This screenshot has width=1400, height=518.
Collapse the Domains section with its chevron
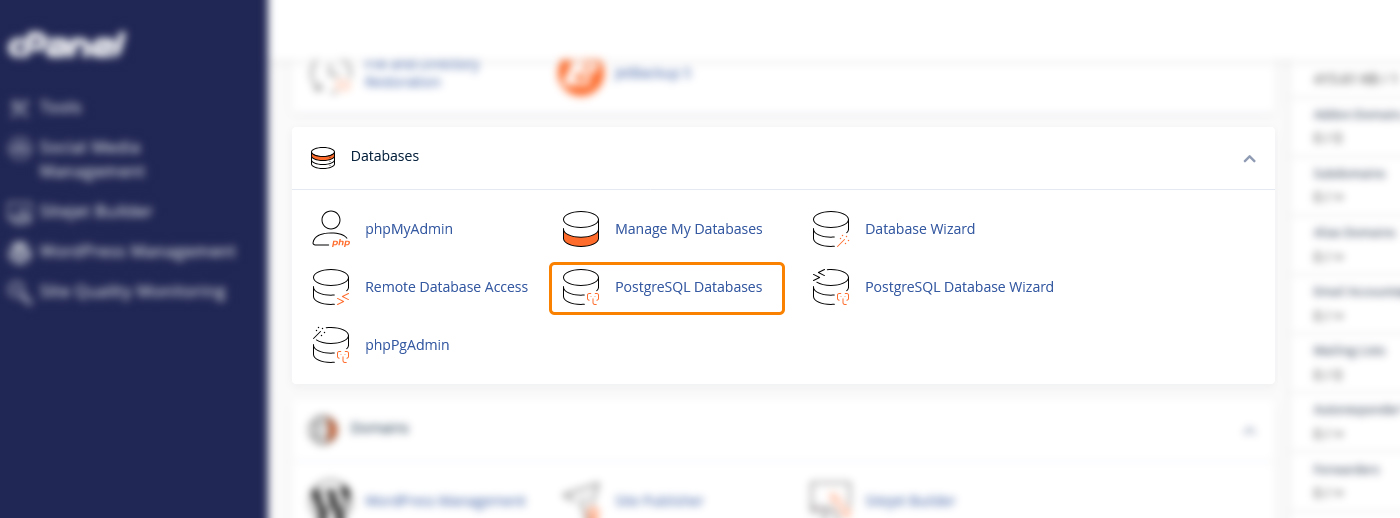tap(1249, 430)
